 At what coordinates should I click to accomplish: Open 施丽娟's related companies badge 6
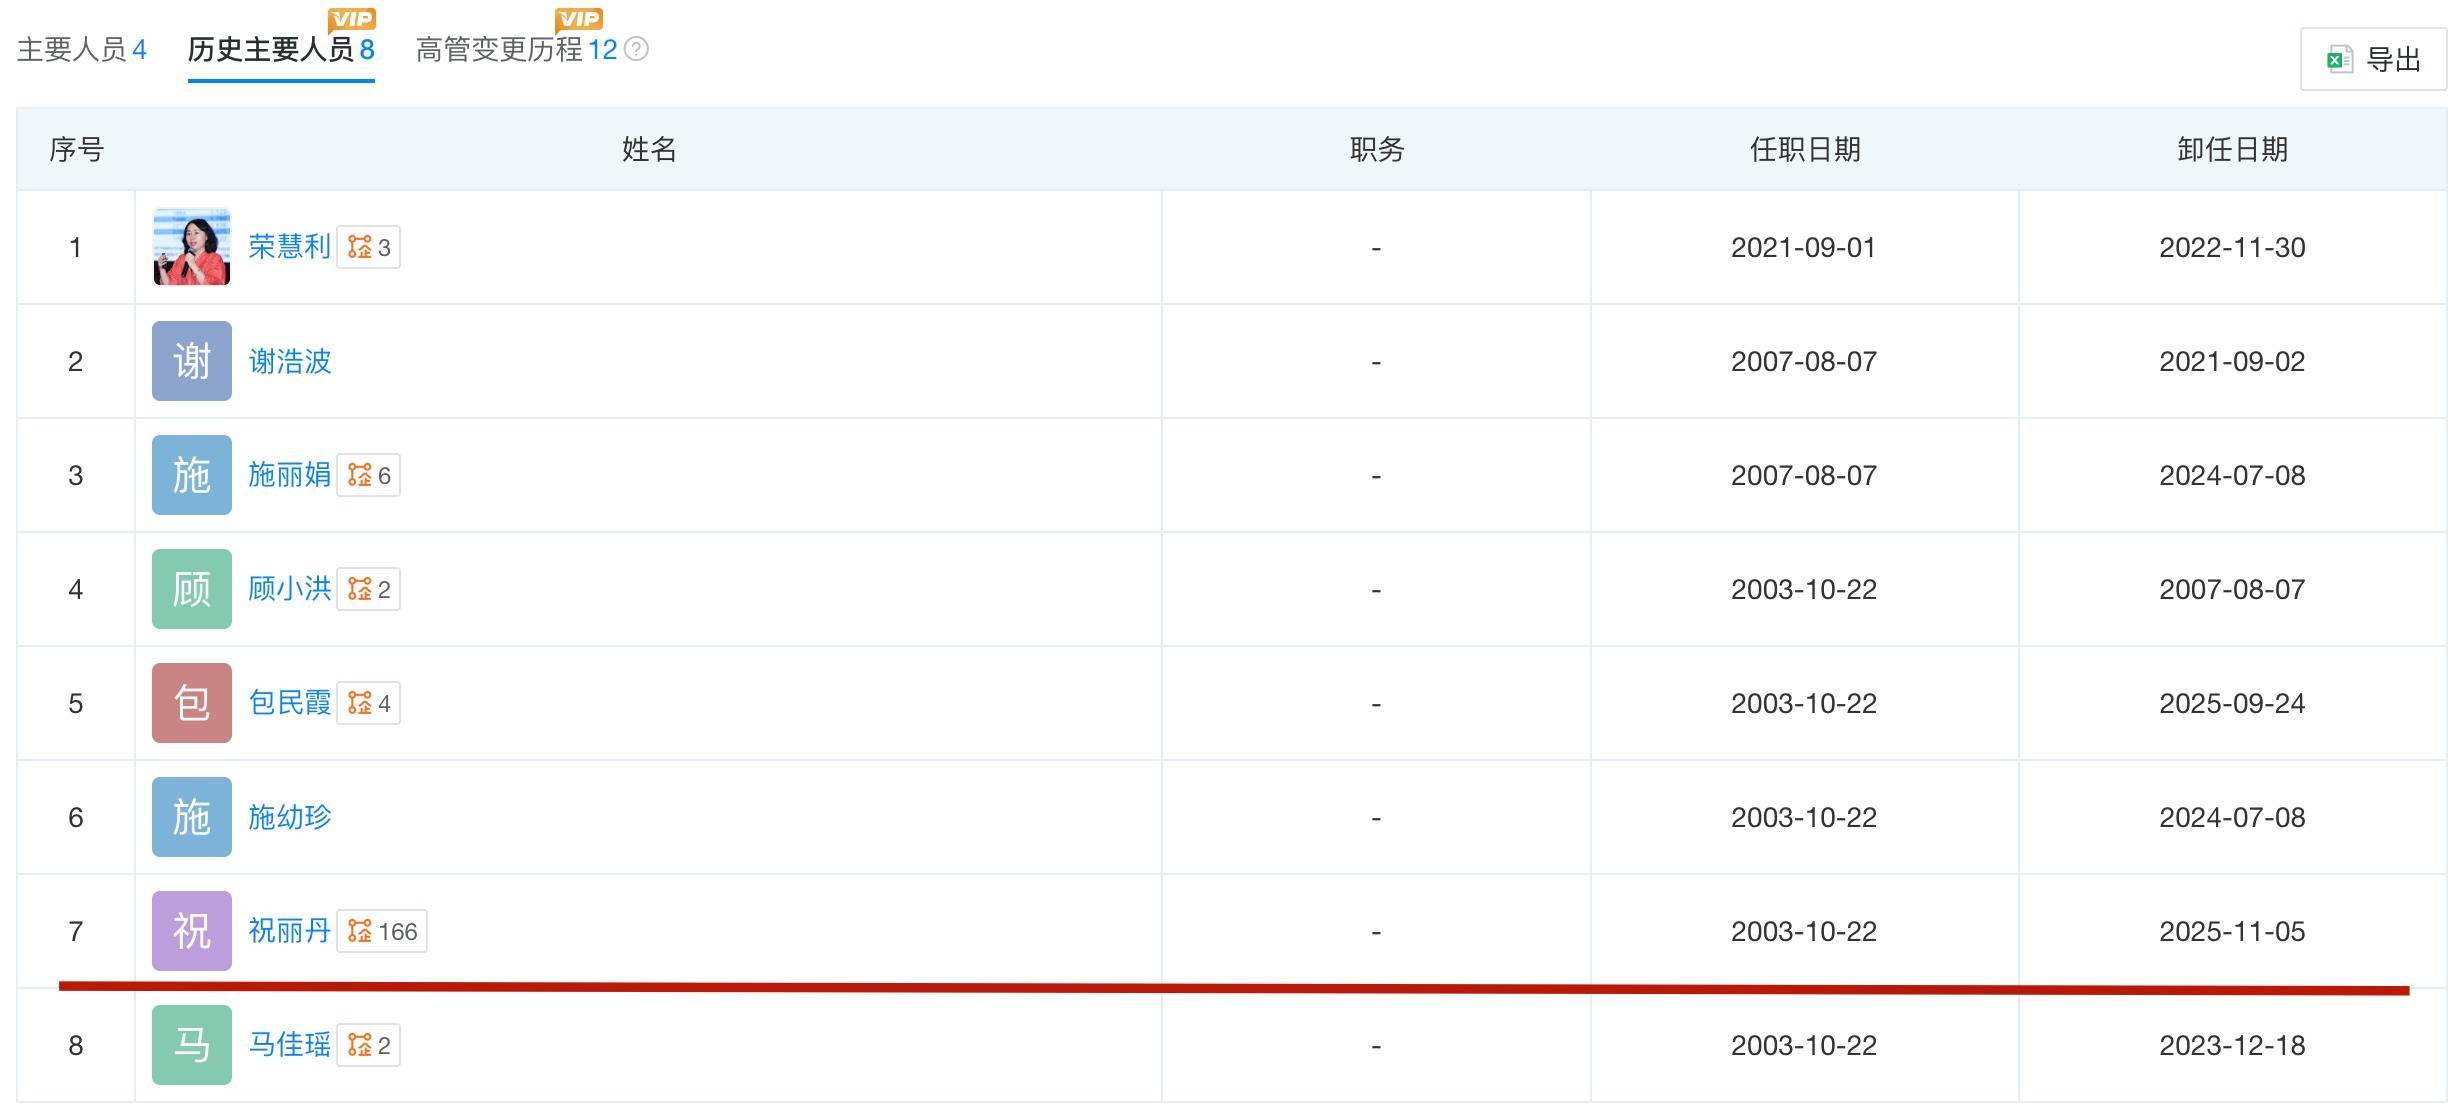368,475
